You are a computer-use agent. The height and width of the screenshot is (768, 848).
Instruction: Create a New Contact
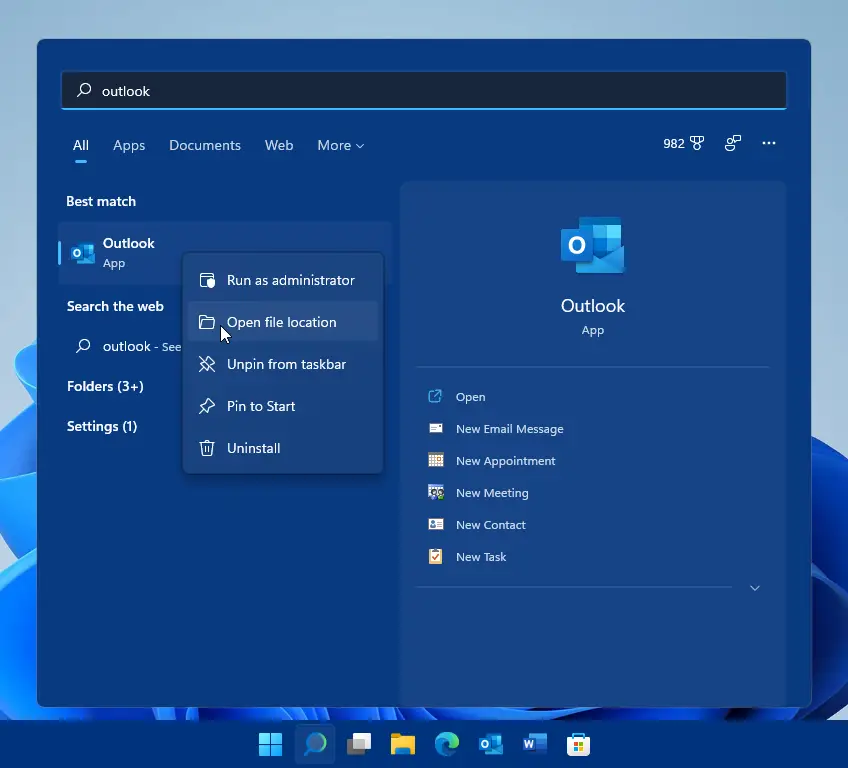(x=476, y=525)
